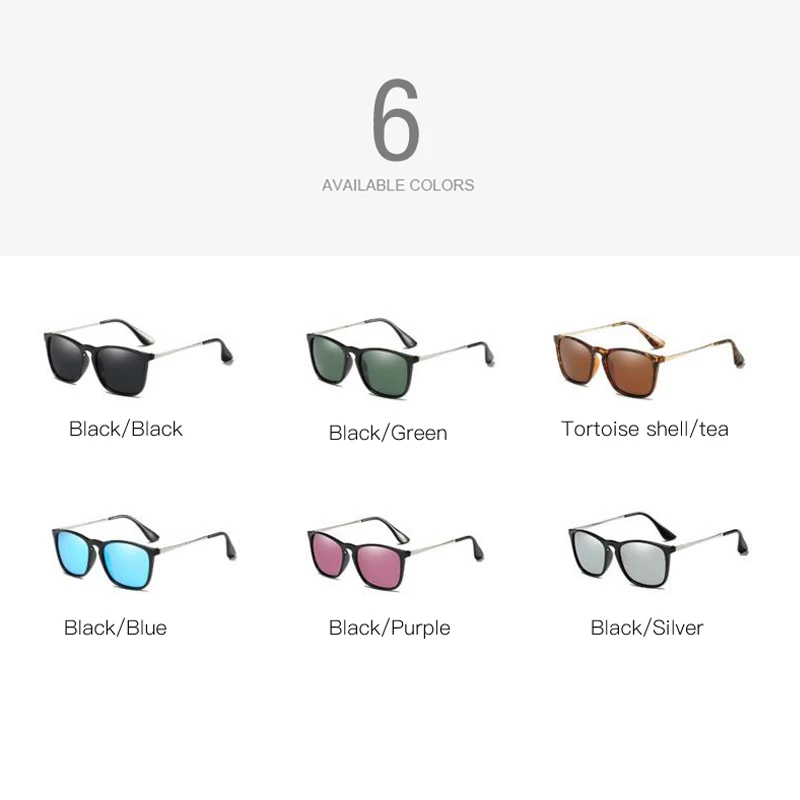Click the Black/Green label text
The image size is (800, 800).
pyautogui.click(x=388, y=433)
